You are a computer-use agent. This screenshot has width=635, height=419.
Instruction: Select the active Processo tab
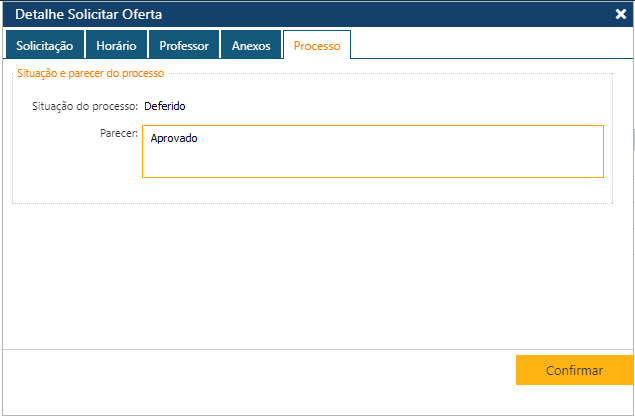[316, 46]
